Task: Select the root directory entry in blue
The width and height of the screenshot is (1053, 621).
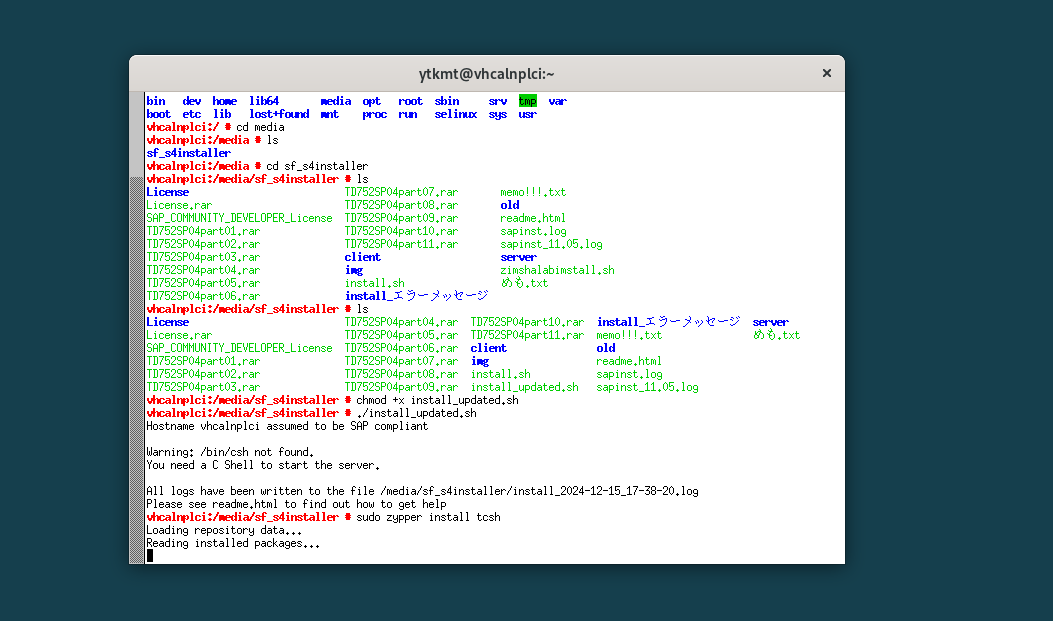Action: click(x=410, y=101)
